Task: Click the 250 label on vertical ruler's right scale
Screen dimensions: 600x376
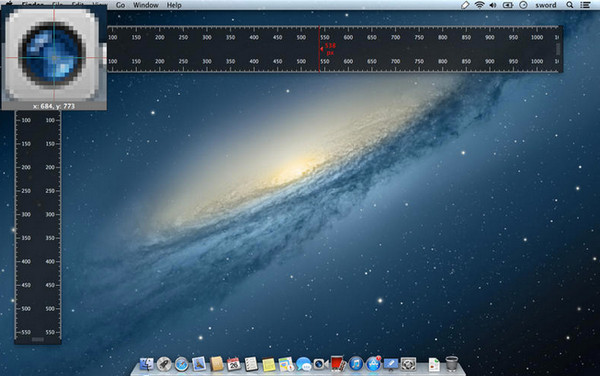Action: click(x=50, y=191)
